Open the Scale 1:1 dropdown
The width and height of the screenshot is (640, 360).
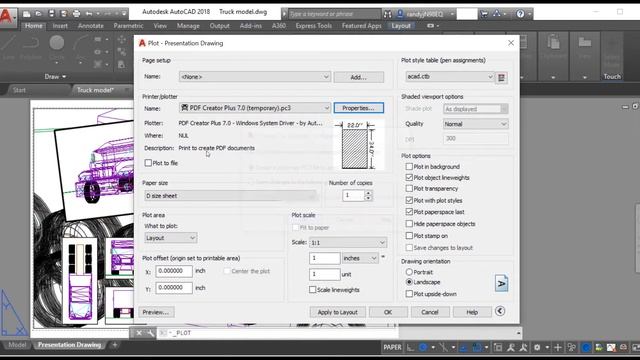(348, 243)
